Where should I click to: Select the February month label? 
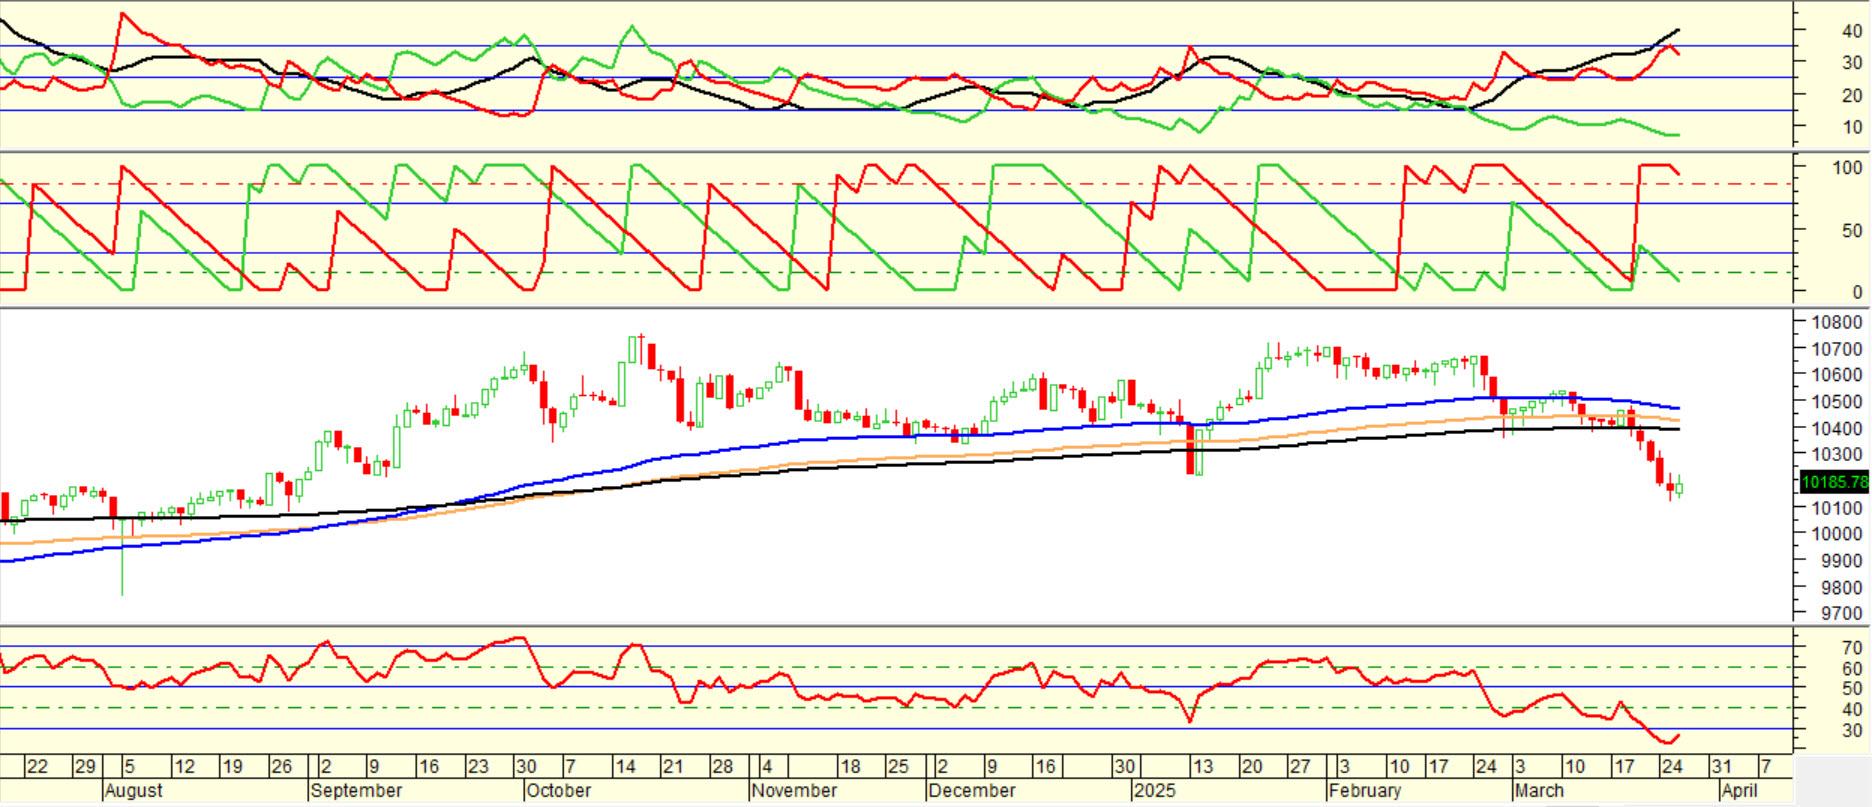(1365, 790)
